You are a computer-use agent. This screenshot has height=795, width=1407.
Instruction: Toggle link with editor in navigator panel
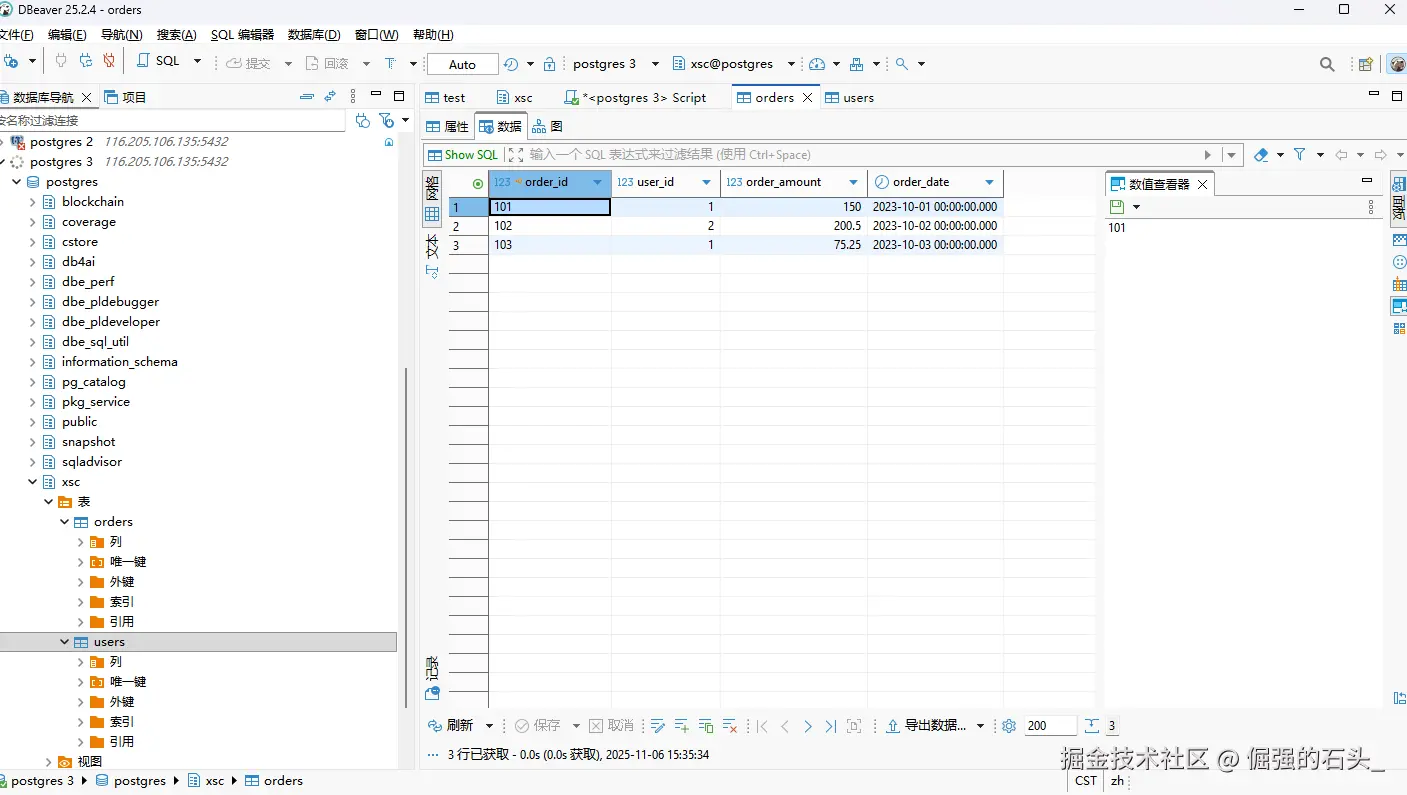(x=329, y=97)
